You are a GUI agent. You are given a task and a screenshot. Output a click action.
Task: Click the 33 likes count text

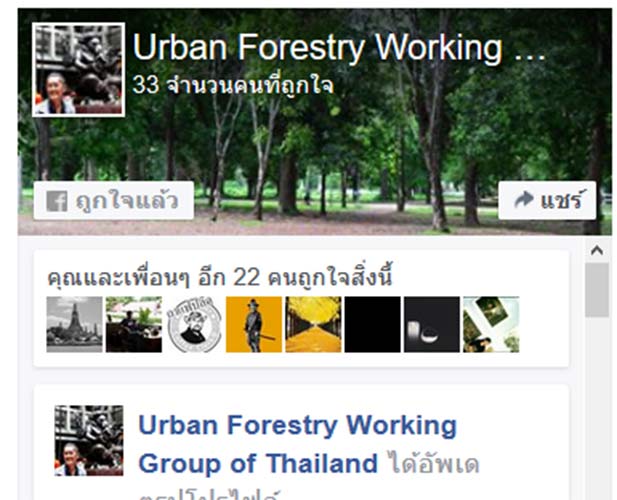pyautogui.click(x=233, y=85)
